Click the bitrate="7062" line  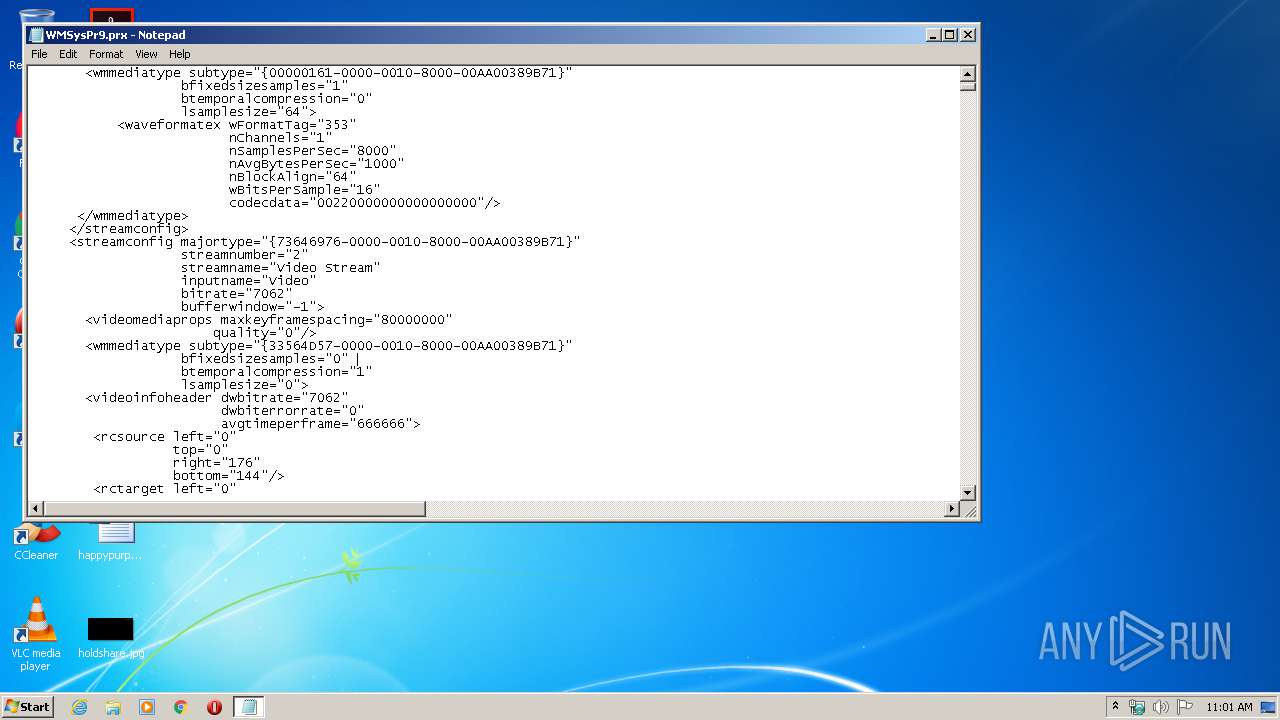pyautogui.click(x=237, y=294)
